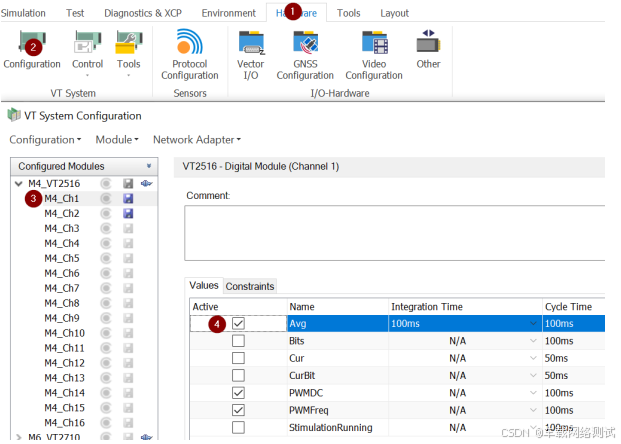Click the save icon for M4_Ch2
The width and height of the screenshot is (621, 444).
pos(128,213)
